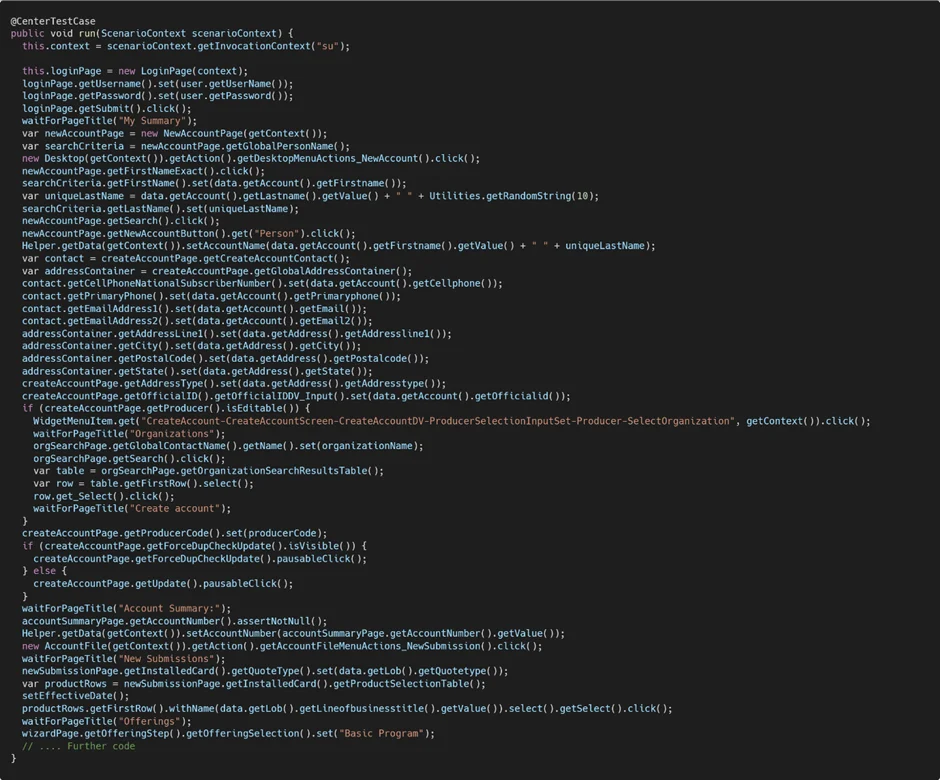This screenshot has width=940, height=780.
Task: Click the contact.getEmailAddress1() line
Action: [194, 309]
